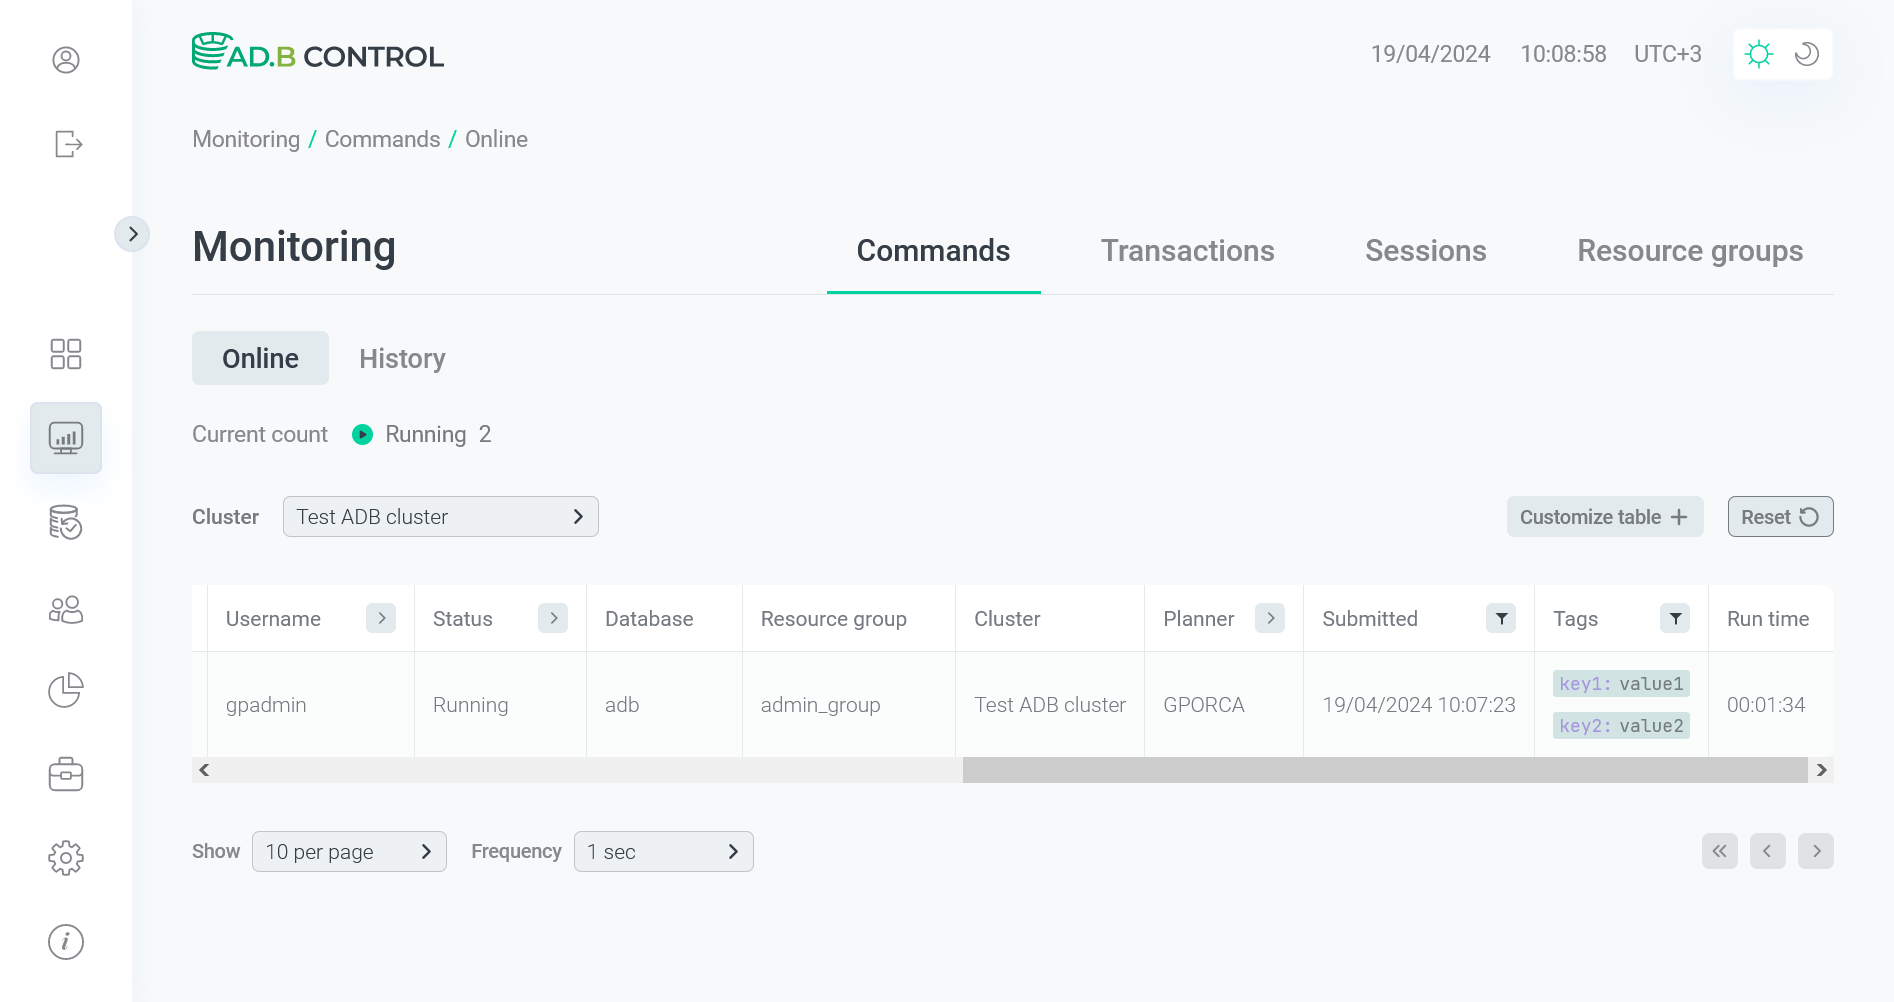This screenshot has height=1002, width=1894.
Task: Click the logout icon in sidebar
Action: point(67,144)
